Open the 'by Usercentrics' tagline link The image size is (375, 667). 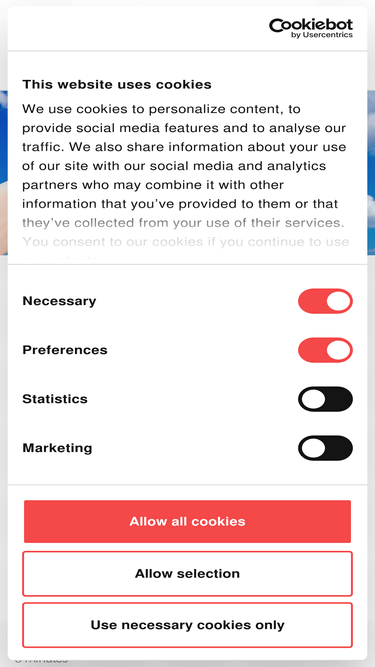322,35
